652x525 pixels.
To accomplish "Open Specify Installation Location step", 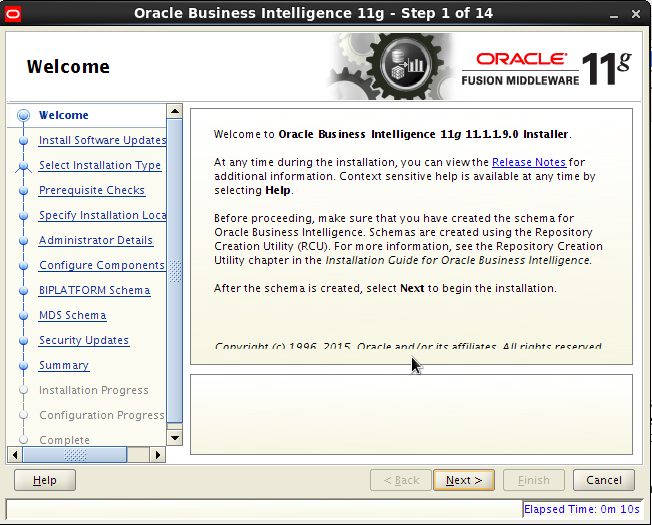I will [x=103, y=215].
